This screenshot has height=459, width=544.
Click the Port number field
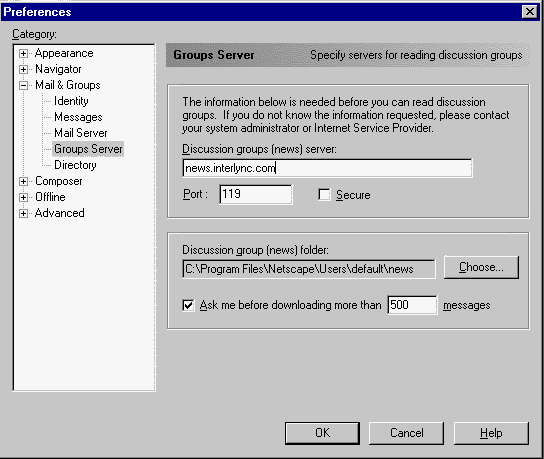coord(256,194)
